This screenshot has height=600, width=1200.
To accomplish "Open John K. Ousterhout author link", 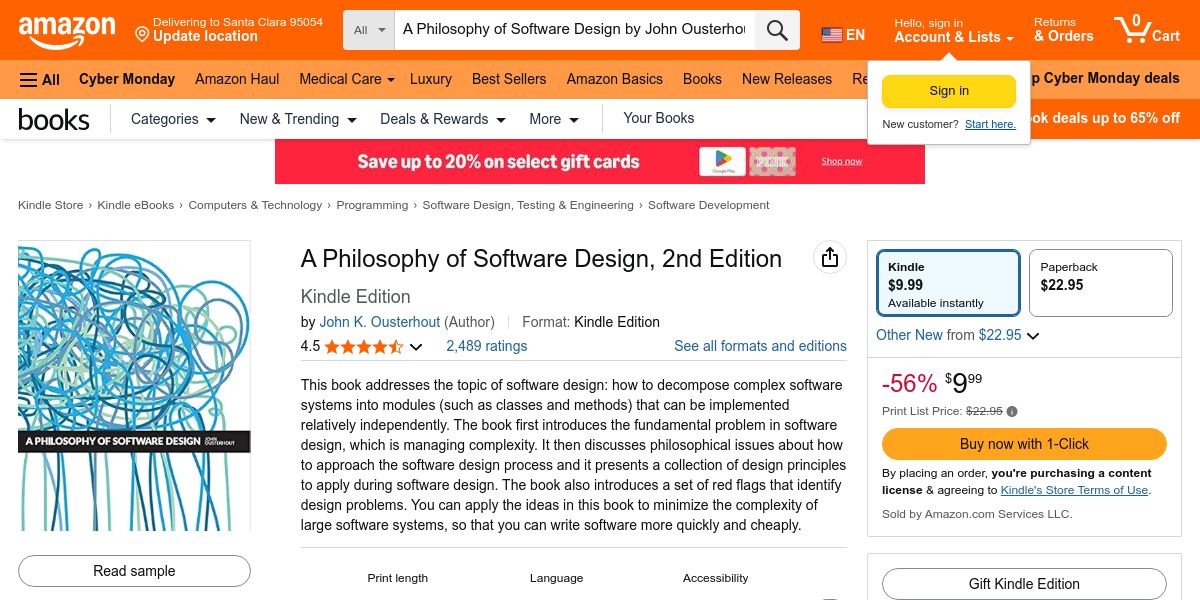I will (x=380, y=322).
